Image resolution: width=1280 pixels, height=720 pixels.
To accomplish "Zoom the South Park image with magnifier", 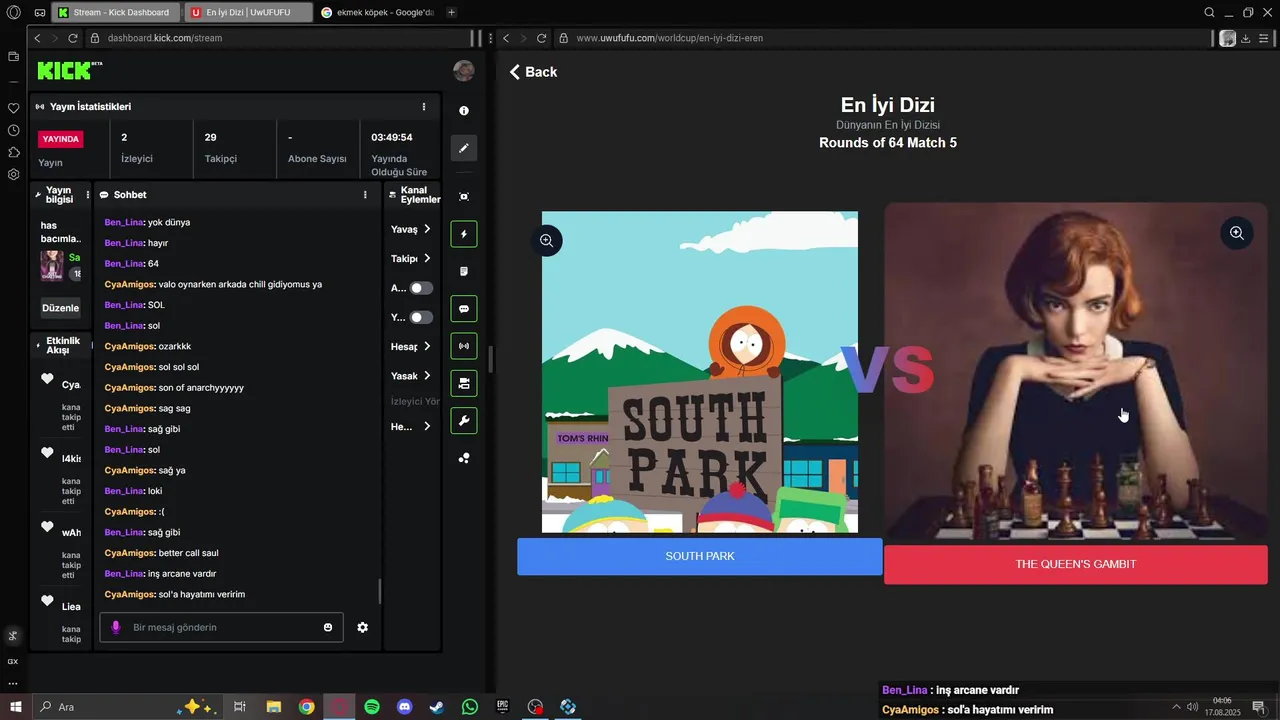I will coord(547,240).
